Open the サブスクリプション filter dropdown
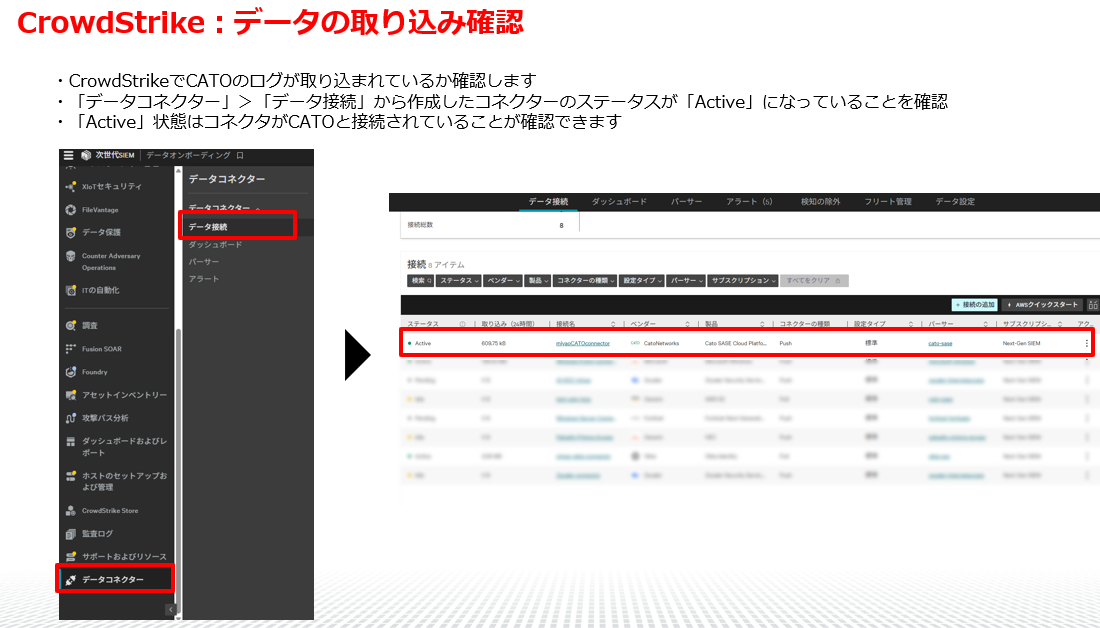This screenshot has height=628, width=1100. (743, 281)
